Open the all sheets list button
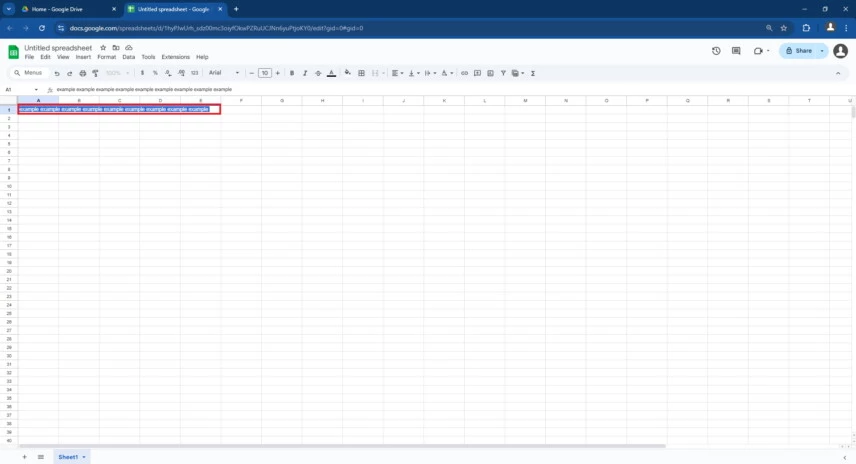Image resolution: width=856 pixels, height=464 pixels. 40,457
